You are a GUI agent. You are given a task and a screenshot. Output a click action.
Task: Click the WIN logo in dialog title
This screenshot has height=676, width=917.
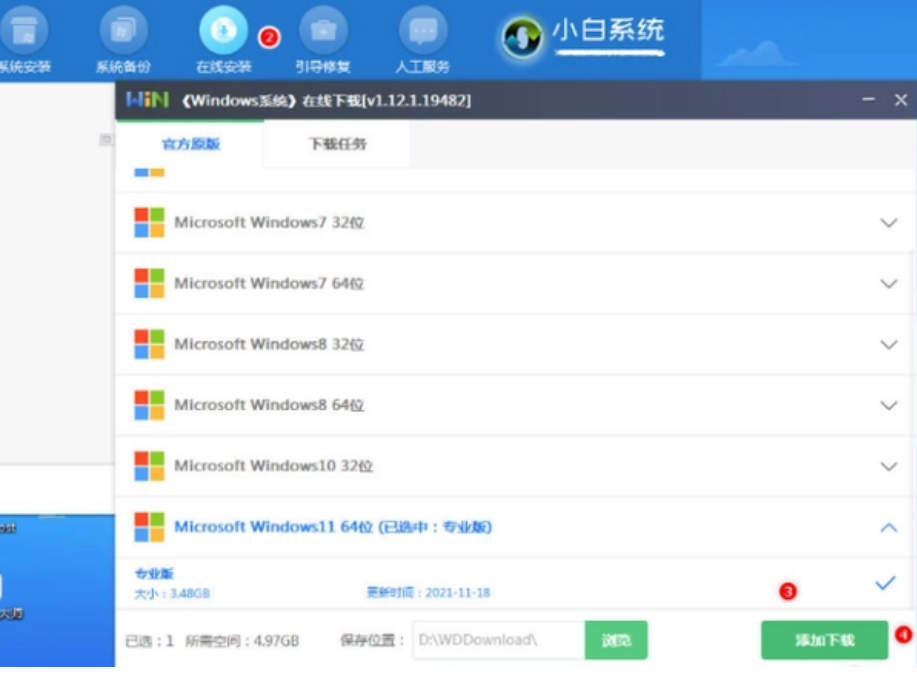147,100
